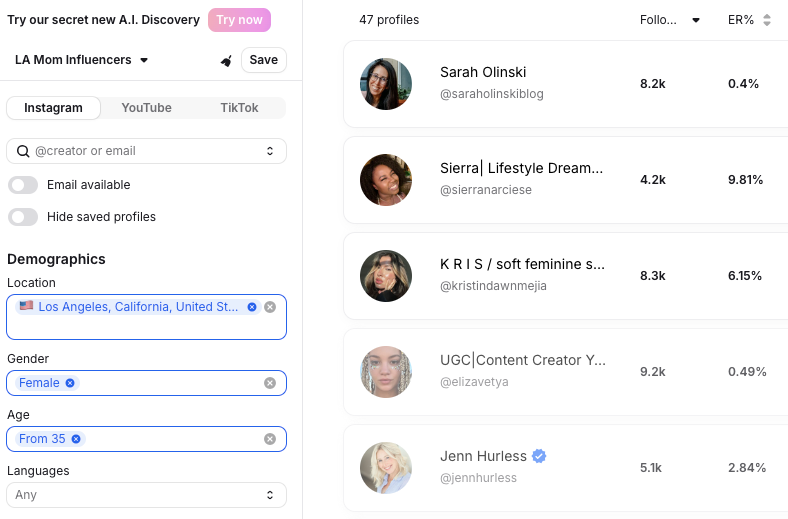Click the ER% column header
The width and height of the screenshot is (788, 519).
[x=741, y=20]
